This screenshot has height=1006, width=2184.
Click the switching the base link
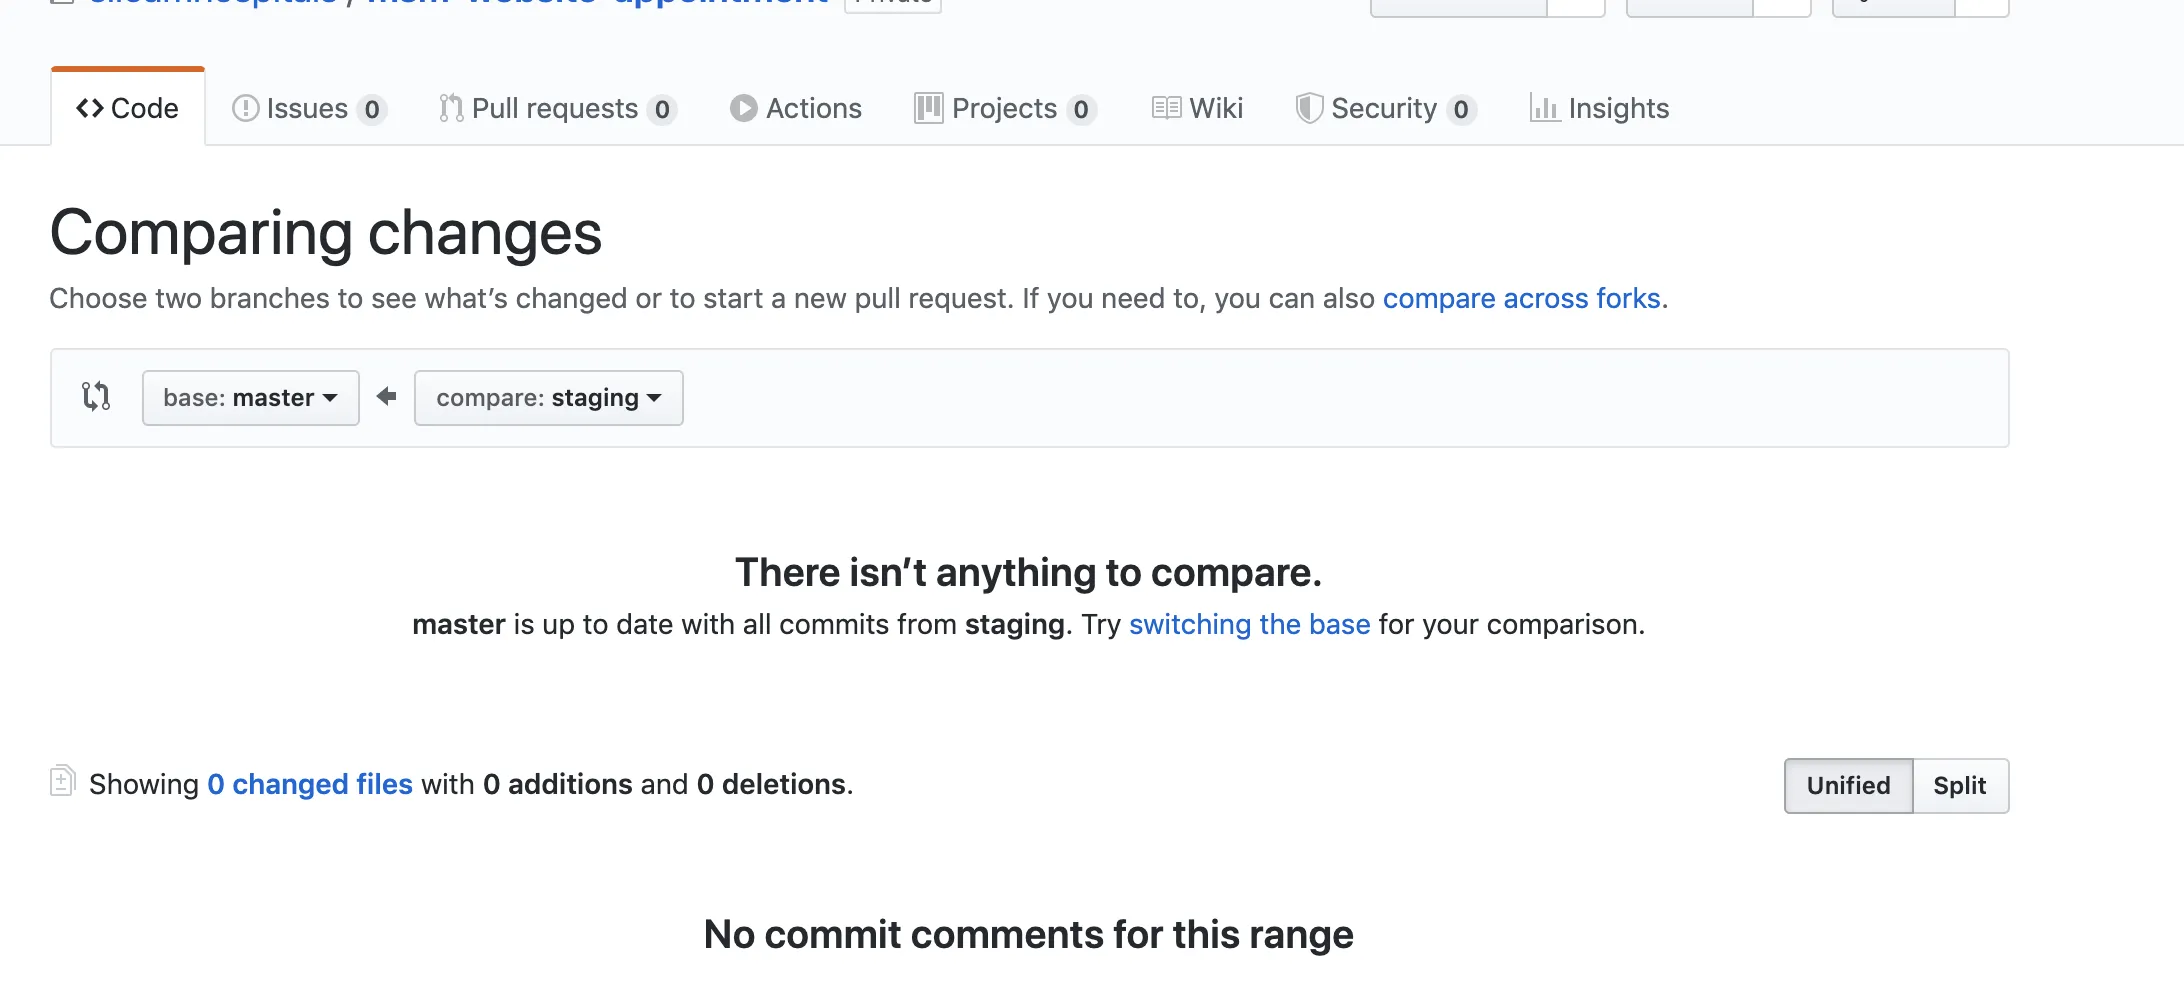[1249, 624]
